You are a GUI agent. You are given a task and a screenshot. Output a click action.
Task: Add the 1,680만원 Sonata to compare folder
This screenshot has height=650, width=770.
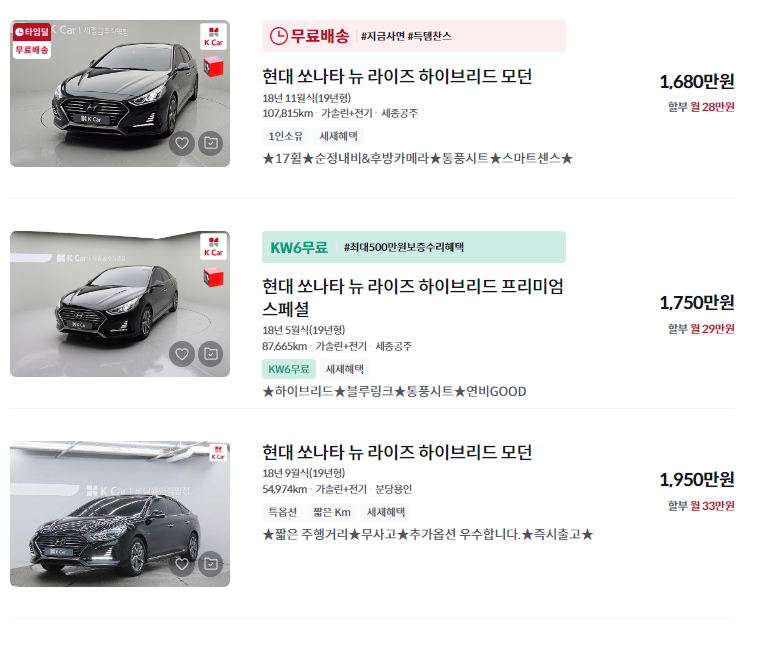pos(211,143)
